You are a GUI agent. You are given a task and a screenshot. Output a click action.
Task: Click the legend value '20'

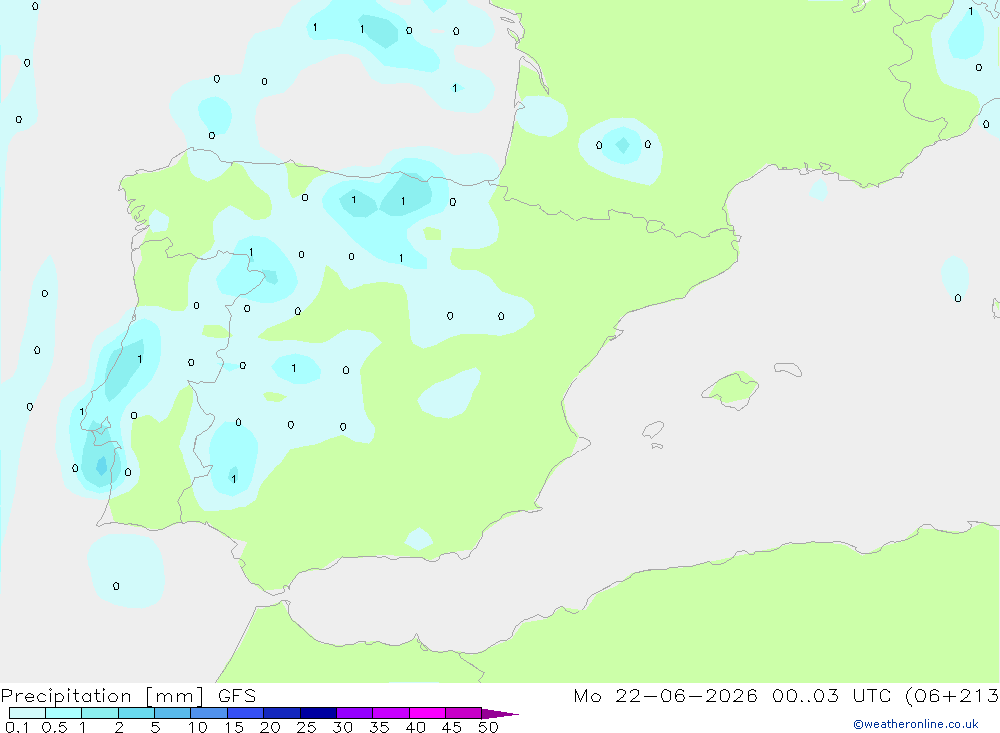270,727
